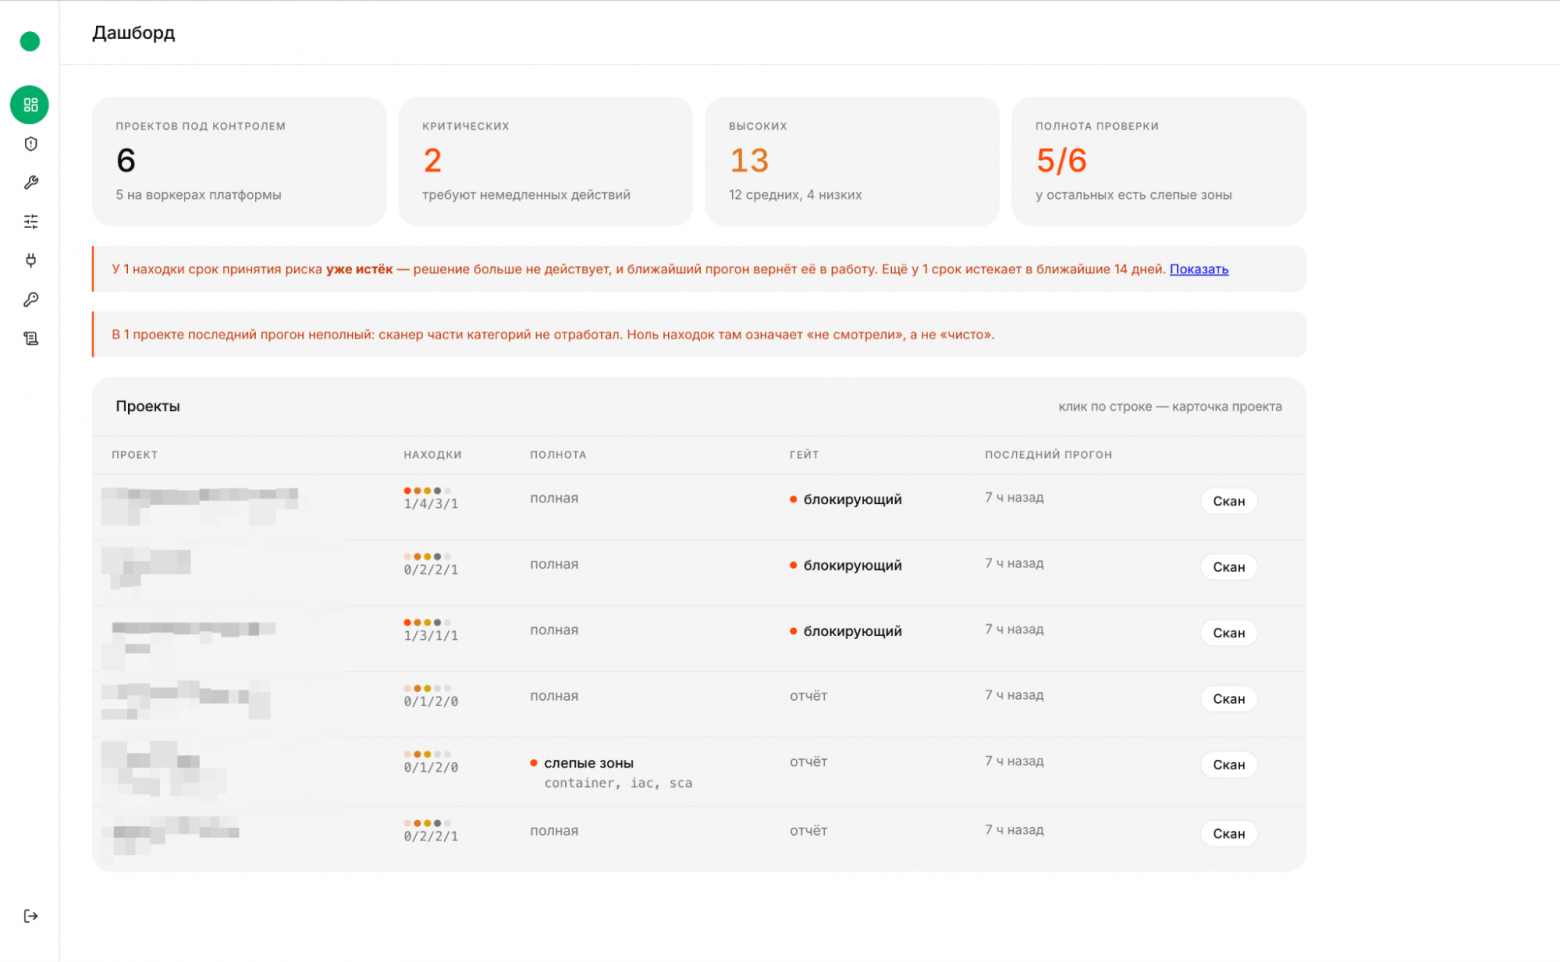Click the incomplete run warning banner

pyautogui.click(x=699, y=335)
